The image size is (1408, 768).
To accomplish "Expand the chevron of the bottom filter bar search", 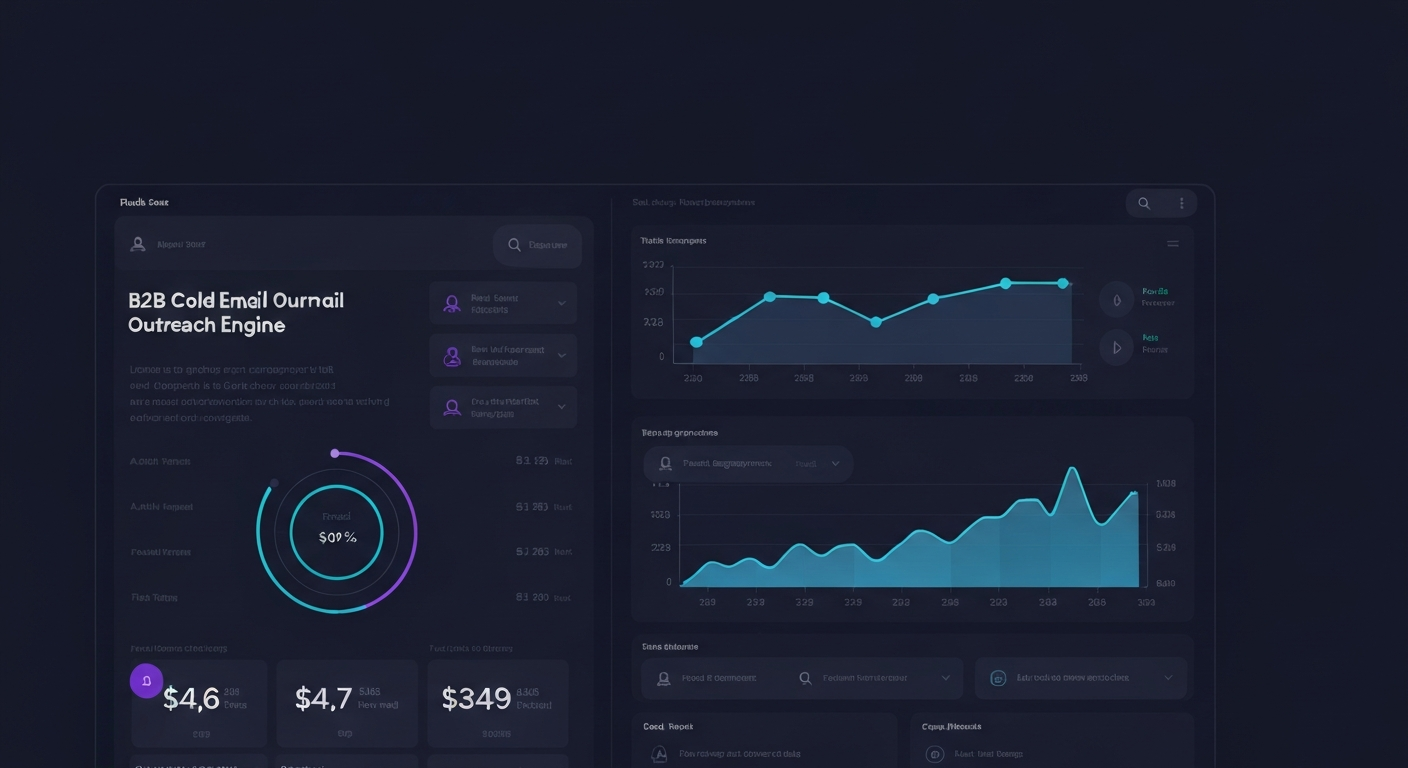I will (945, 678).
